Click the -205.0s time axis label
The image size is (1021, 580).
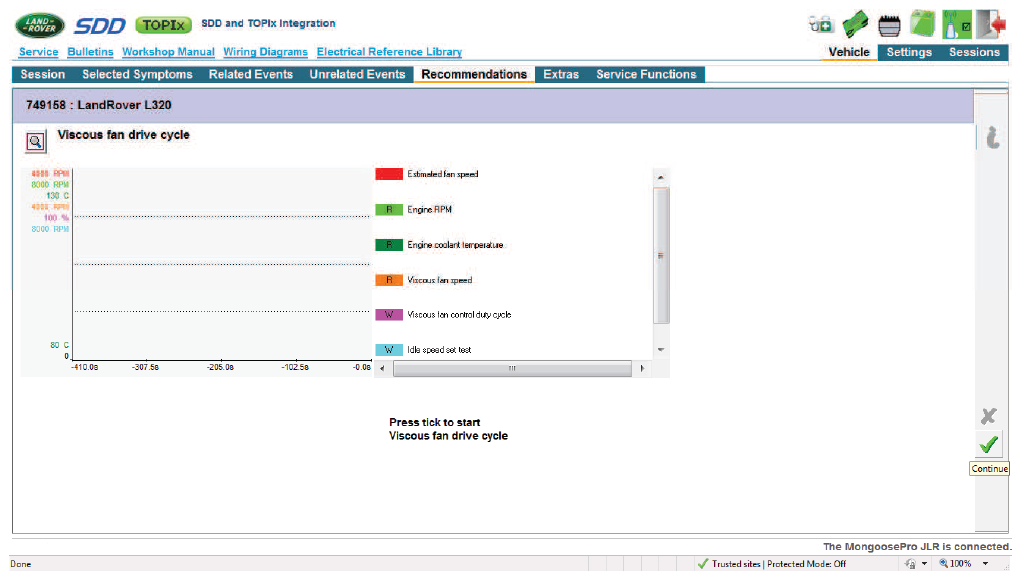click(x=220, y=368)
